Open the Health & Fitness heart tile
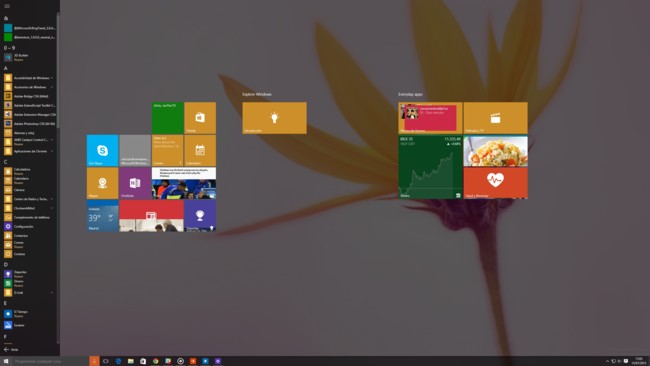The width and height of the screenshot is (650, 366). [495, 183]
